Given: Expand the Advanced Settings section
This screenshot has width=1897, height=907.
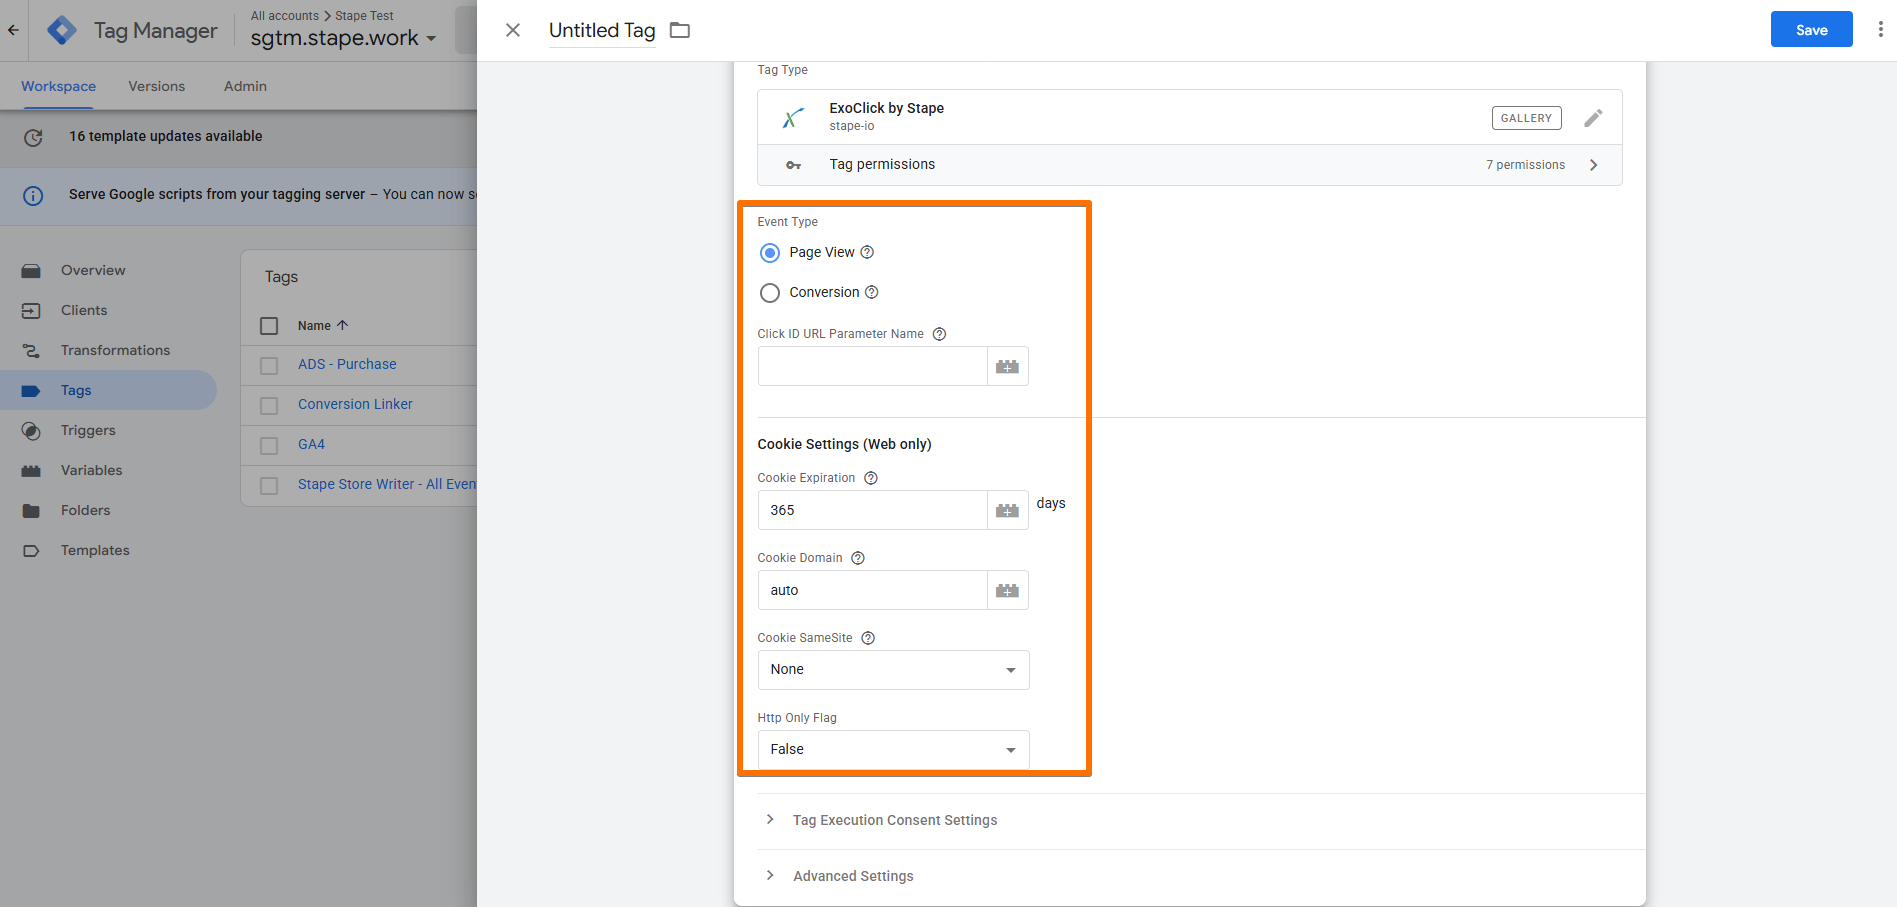Looking at the screenshot, I should (852, 876).
